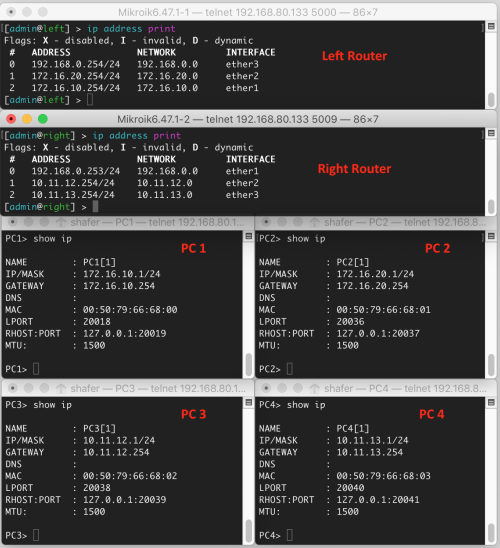Click the home folder icon in PC1 title bar
The image size is (500, 548).
(61, 222)
